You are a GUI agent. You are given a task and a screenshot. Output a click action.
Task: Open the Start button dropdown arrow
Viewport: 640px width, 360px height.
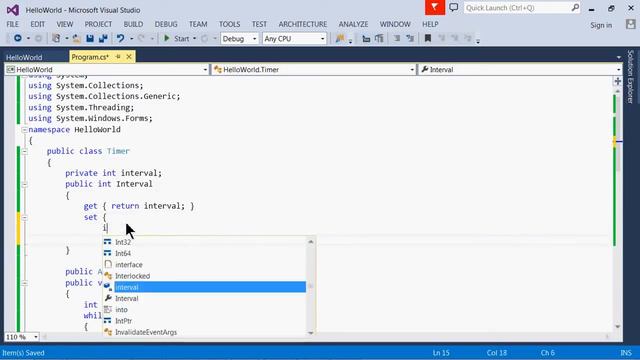(194, 39)
